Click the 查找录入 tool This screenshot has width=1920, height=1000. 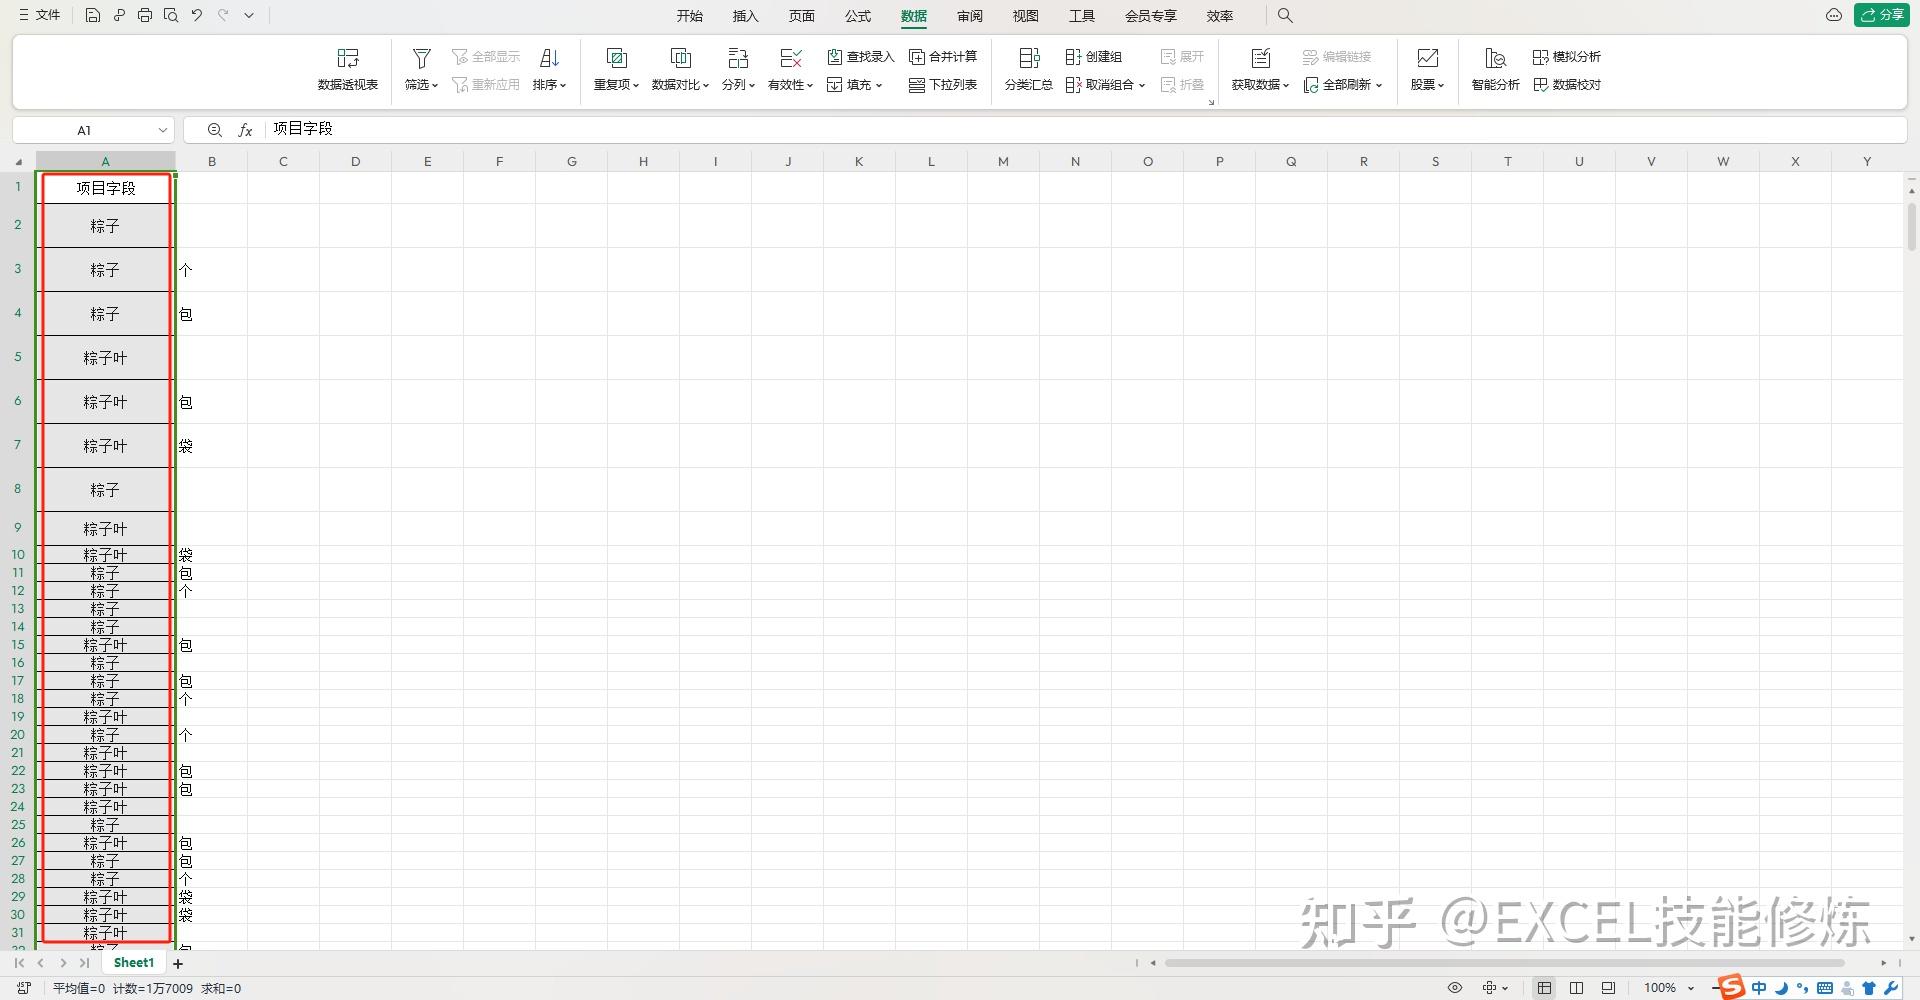pos(860,57)
